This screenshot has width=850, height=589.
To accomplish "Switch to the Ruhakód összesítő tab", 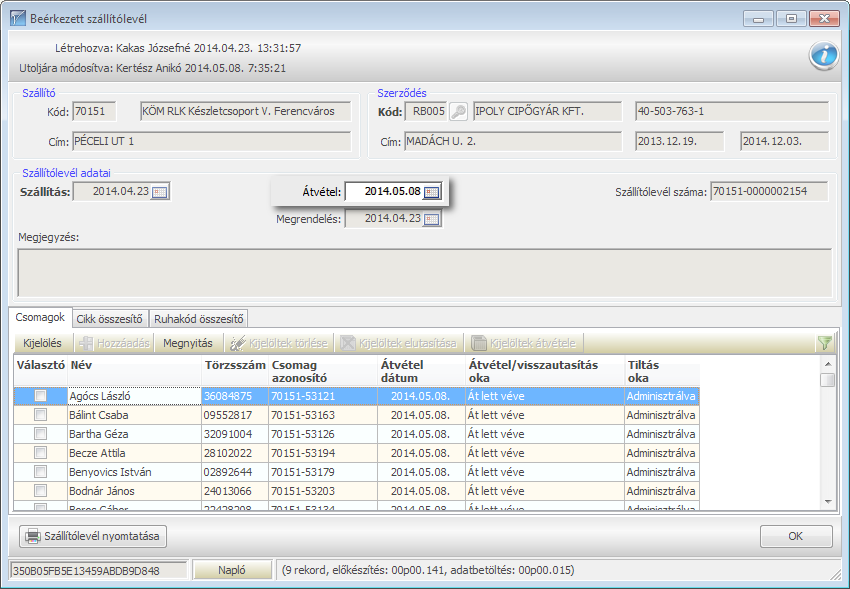I will [198, 319].
